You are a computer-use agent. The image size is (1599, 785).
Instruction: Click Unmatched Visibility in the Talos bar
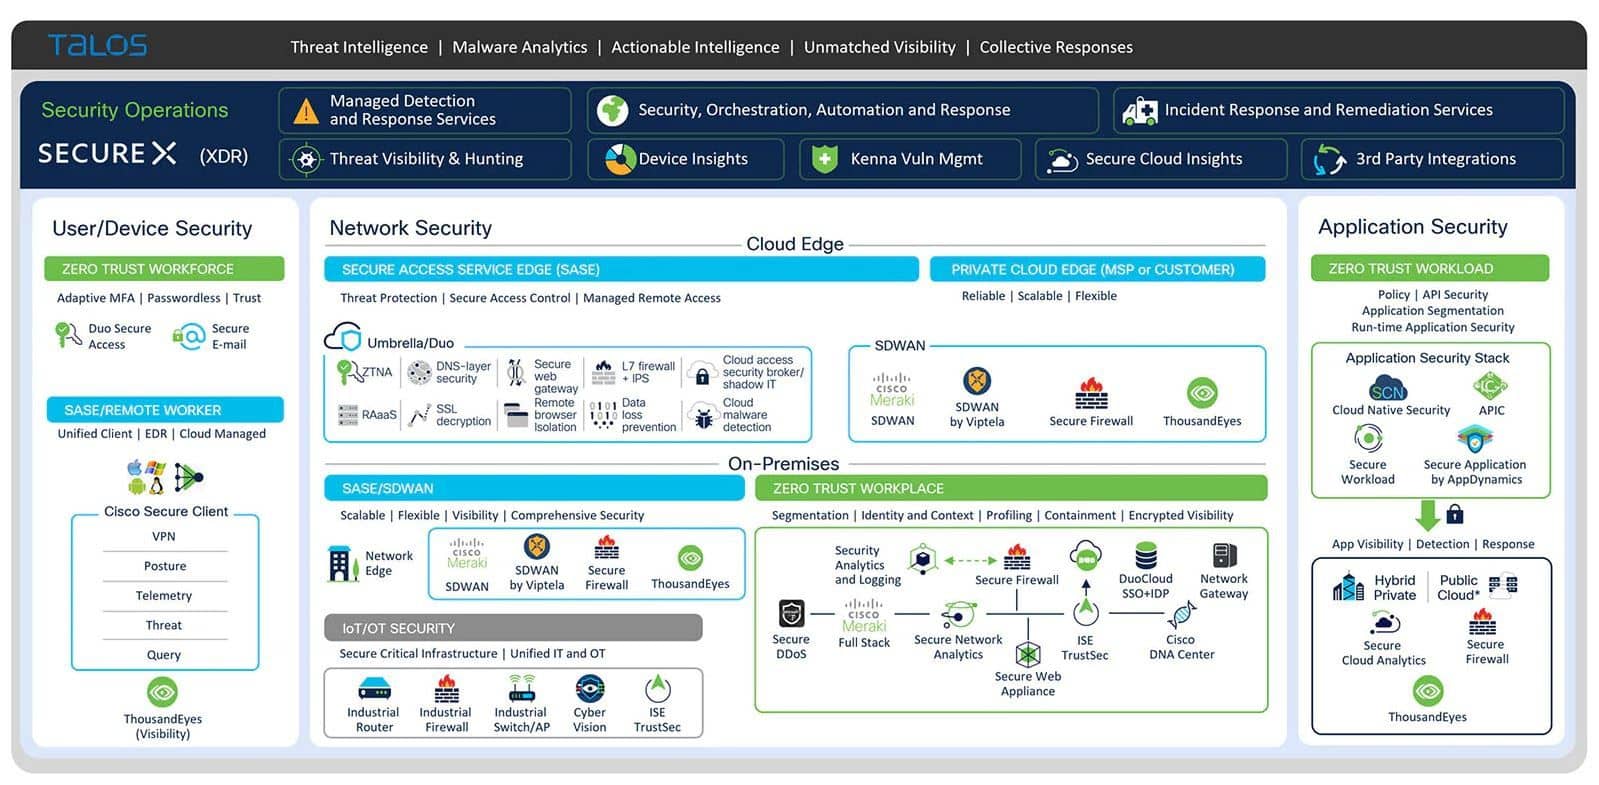880,47
